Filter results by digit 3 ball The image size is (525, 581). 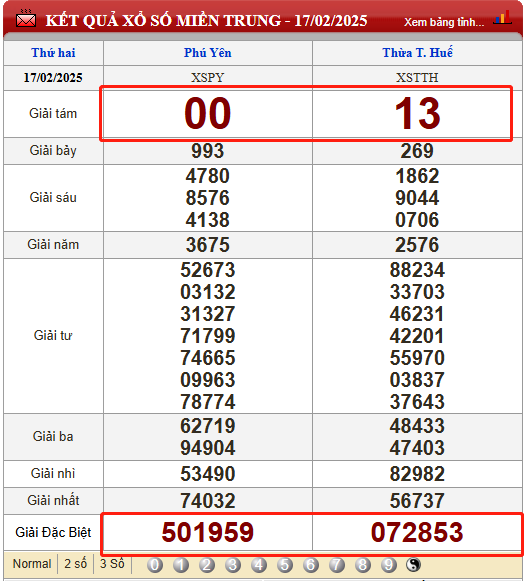(233, 565)
